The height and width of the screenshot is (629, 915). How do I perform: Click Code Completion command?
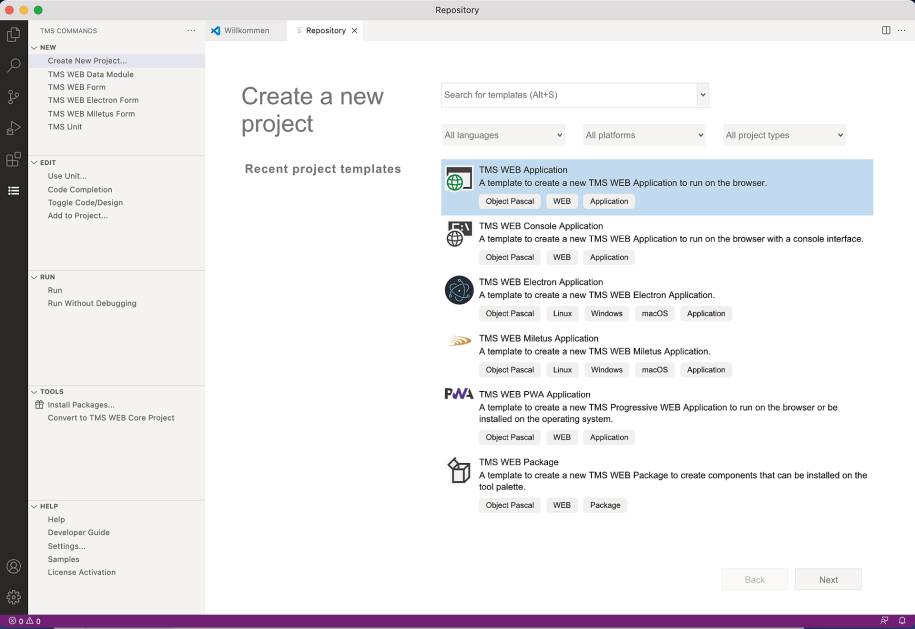(x=80, y=190)
